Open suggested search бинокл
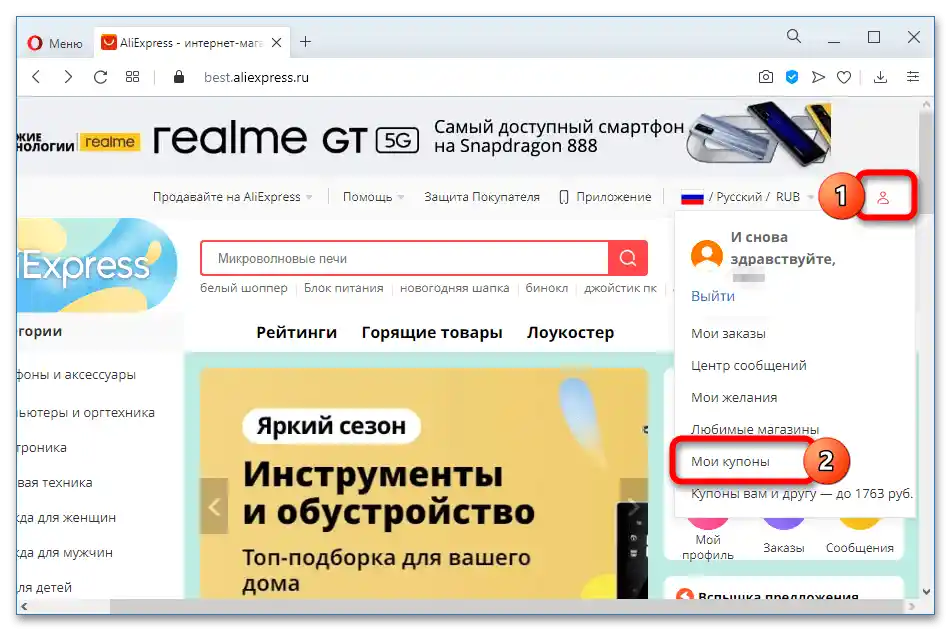 pos(546,288)
